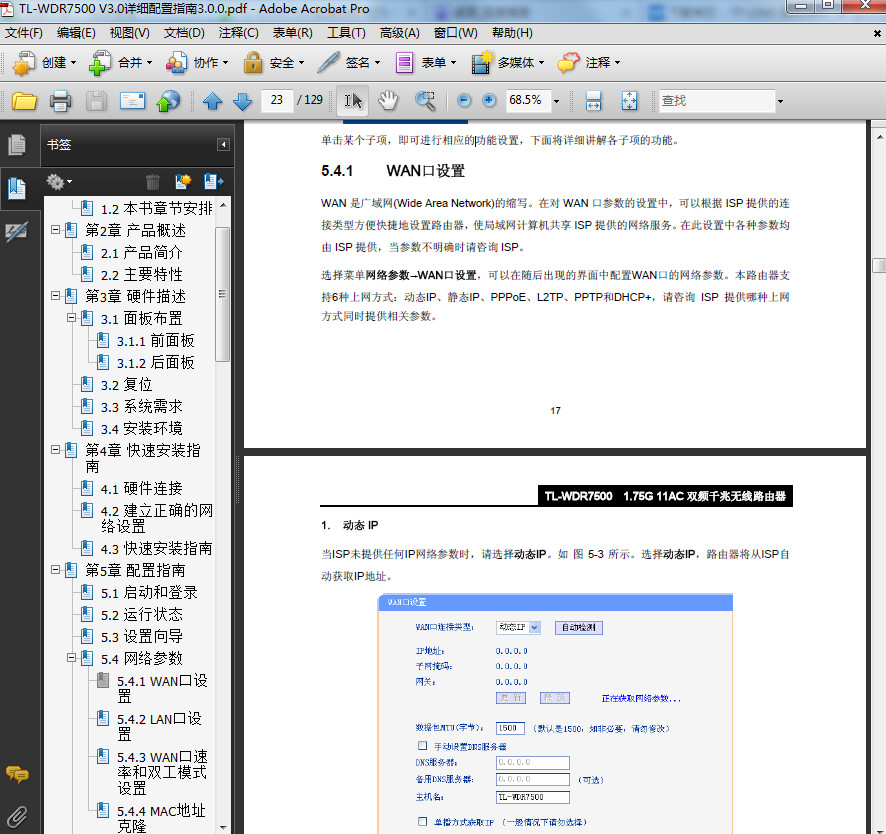Viewport: 886px width, 834px height.
Task: Click the 查找 search input field
Action: (x=715, y=101)
